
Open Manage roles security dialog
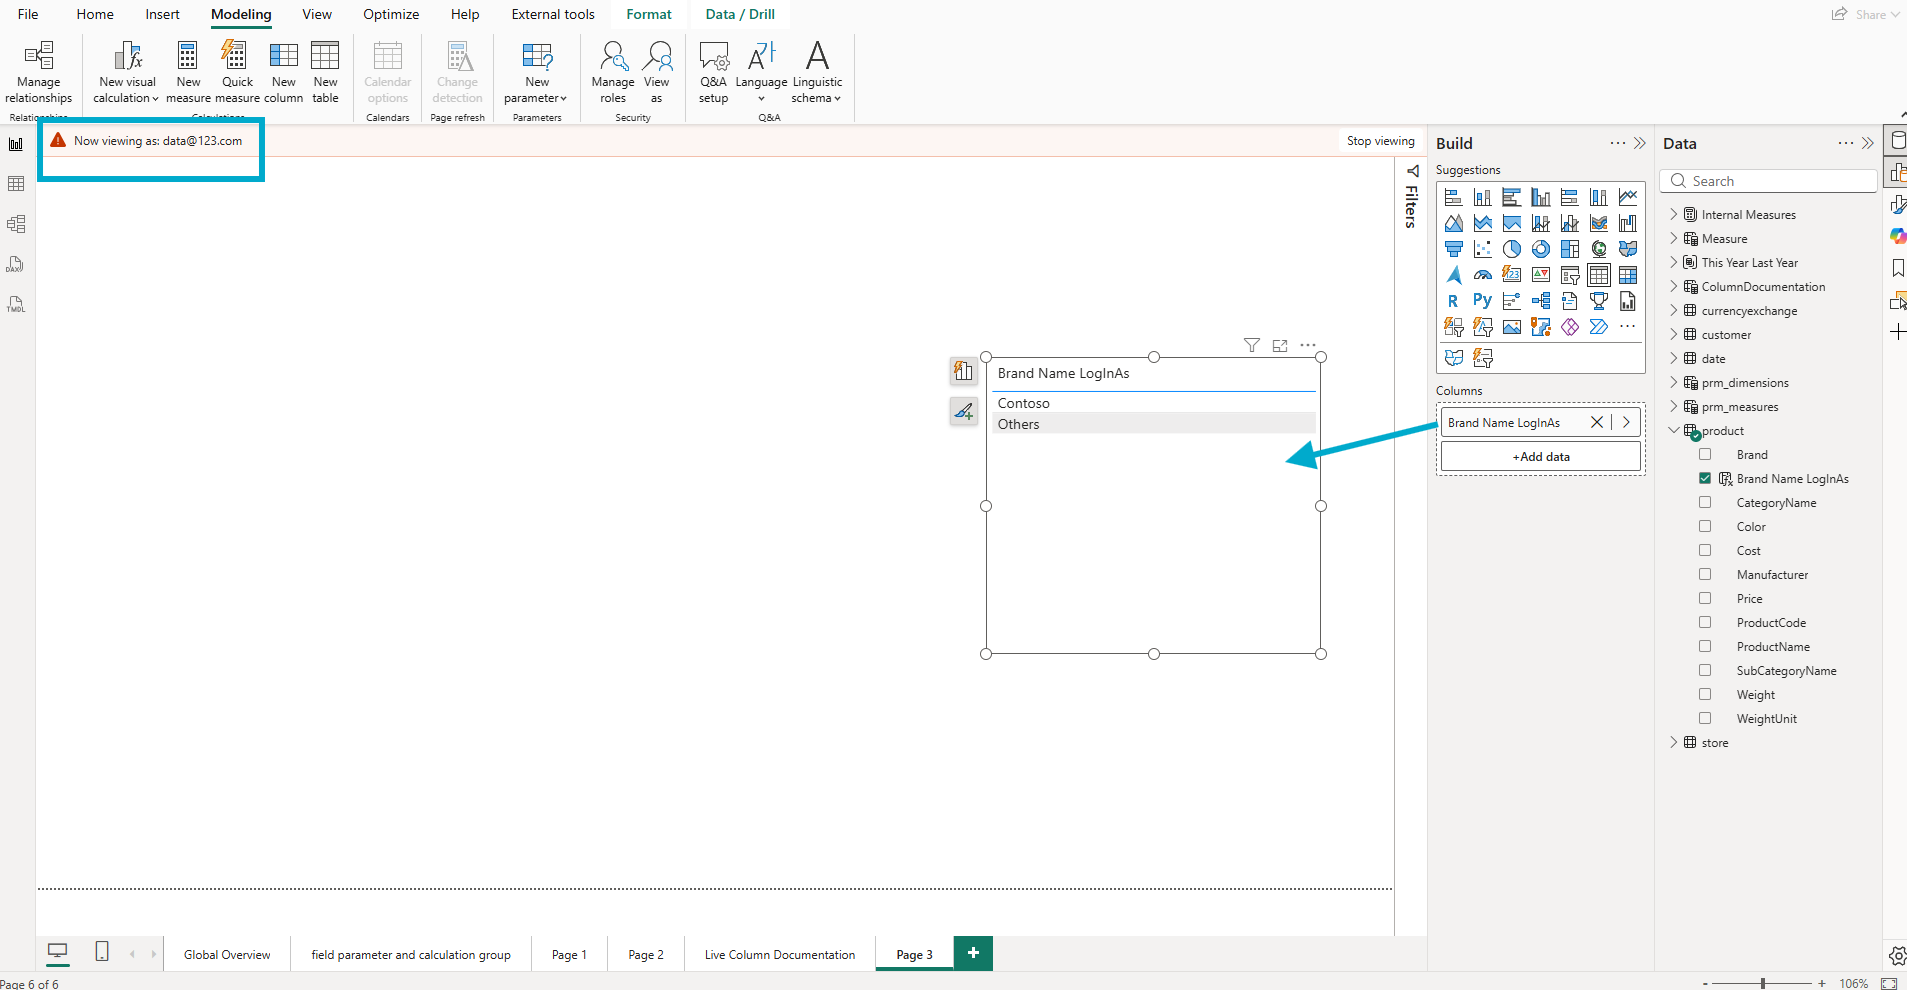(x=613, y=72)
